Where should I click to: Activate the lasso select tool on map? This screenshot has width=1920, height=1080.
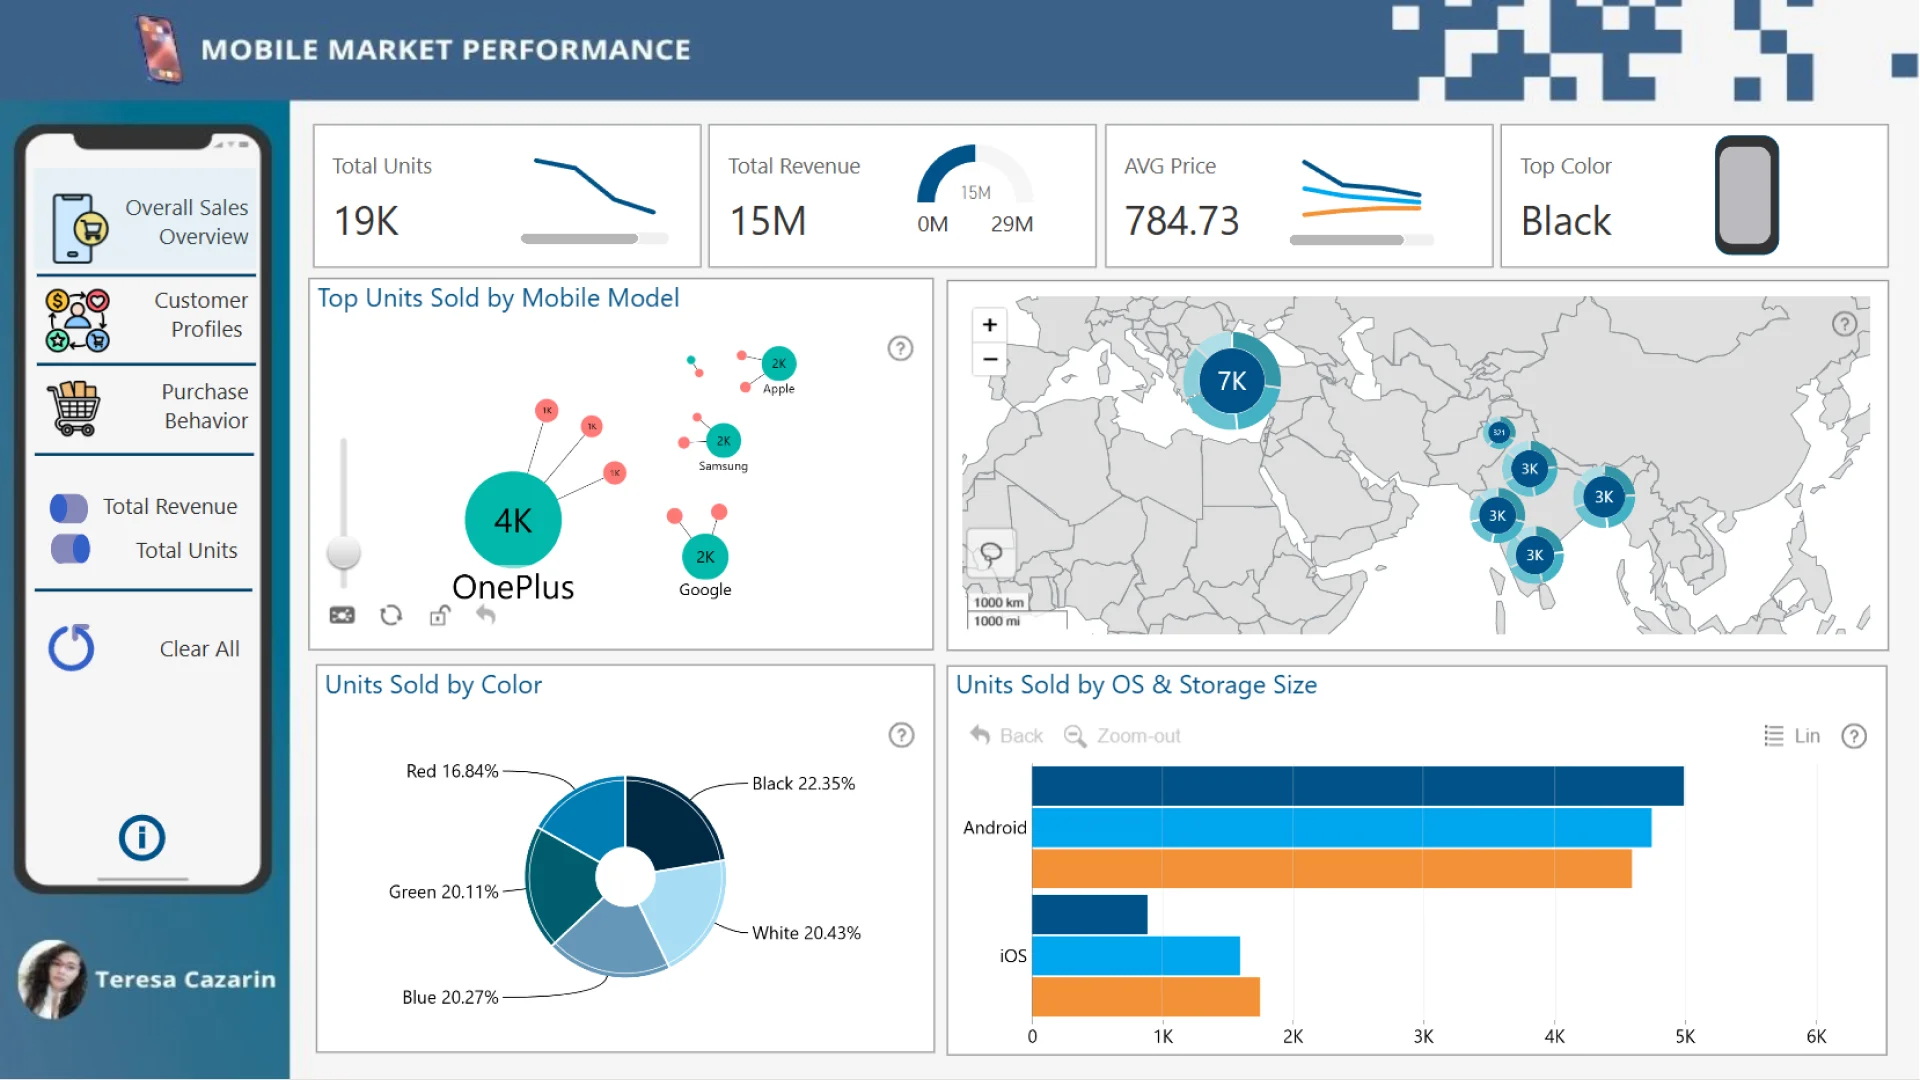[x=990, y=553]
